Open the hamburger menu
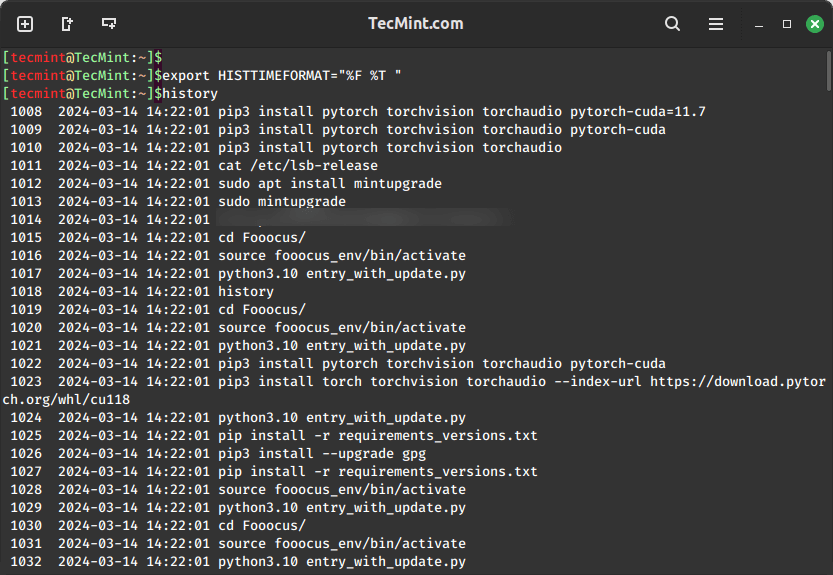 point(716,24)
